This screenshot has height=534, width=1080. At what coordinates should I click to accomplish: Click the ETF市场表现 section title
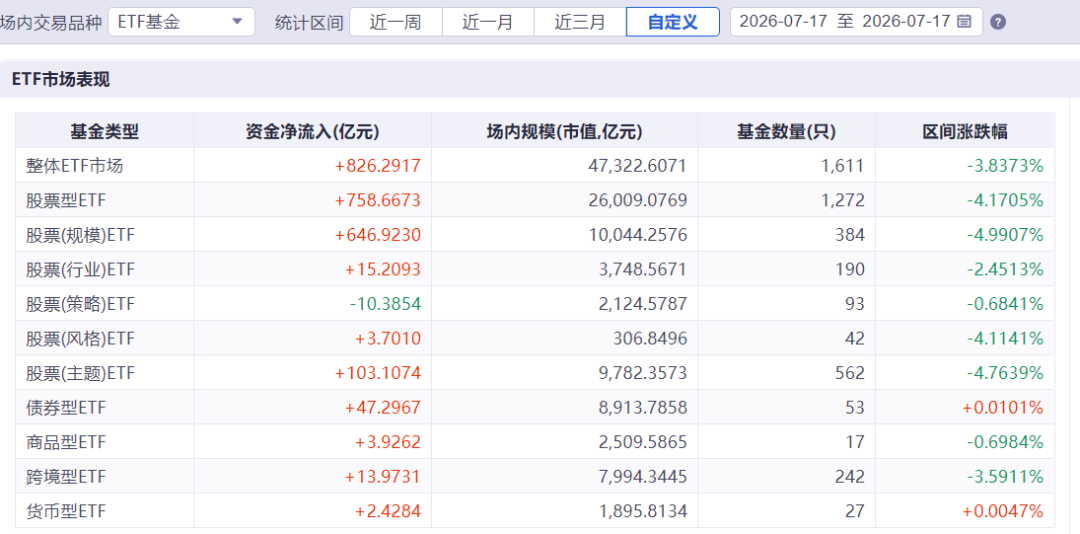point(61,80)
